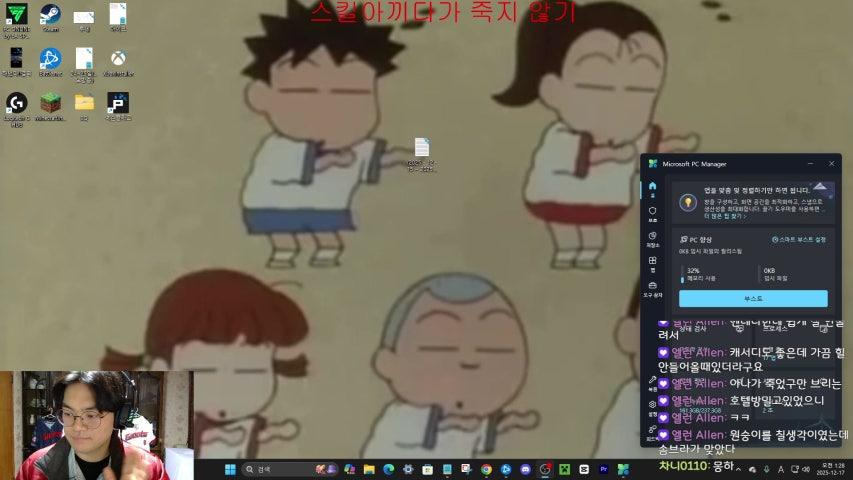Open the Toolbox tab in PC Manager
This screenshot has width=853, height=480.
click(652, 289)
